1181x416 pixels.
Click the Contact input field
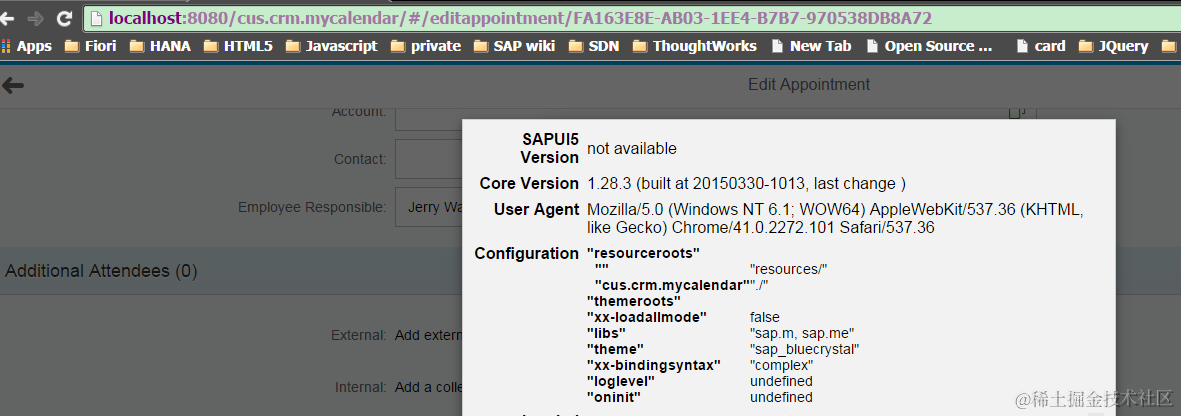click(x=429, y=159)
